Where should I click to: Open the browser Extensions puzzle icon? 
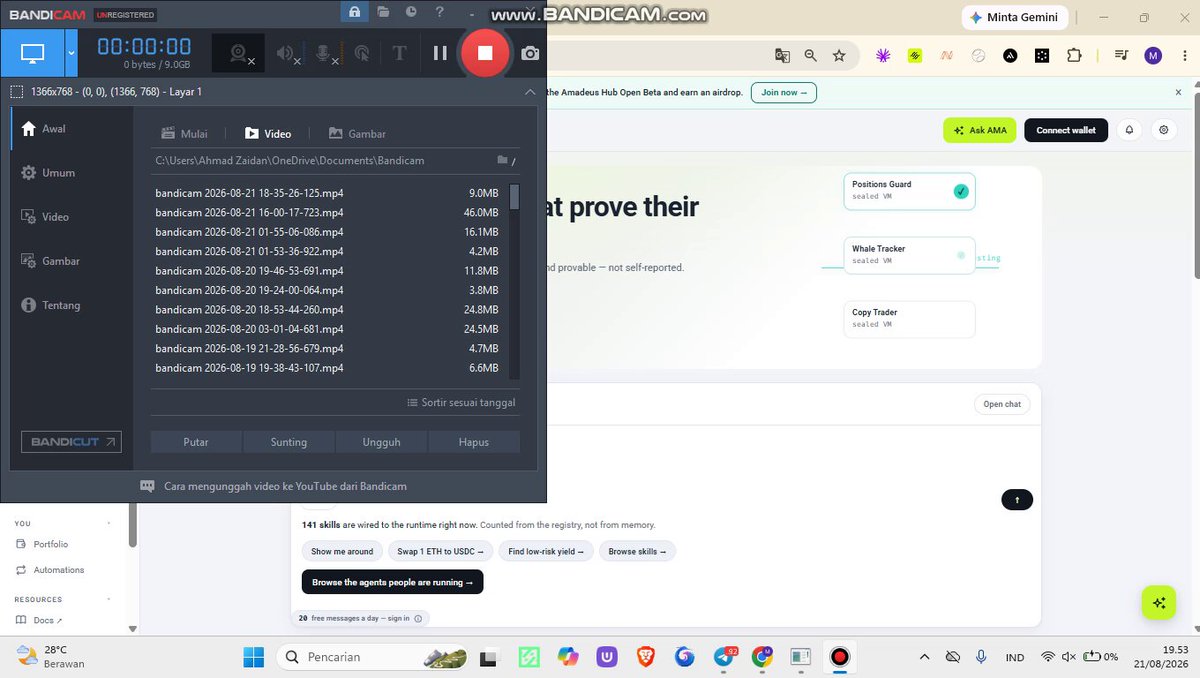click(x=1074, y=56)
